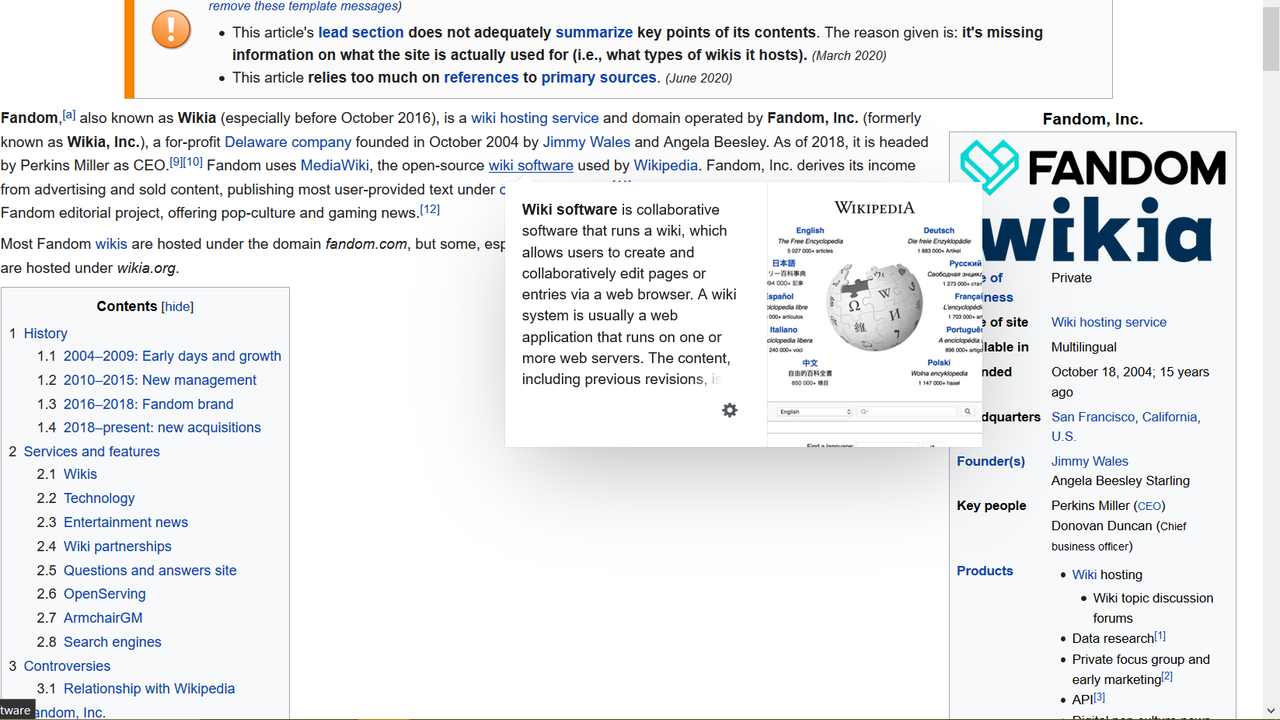Click the MediaWiki link

335,165
